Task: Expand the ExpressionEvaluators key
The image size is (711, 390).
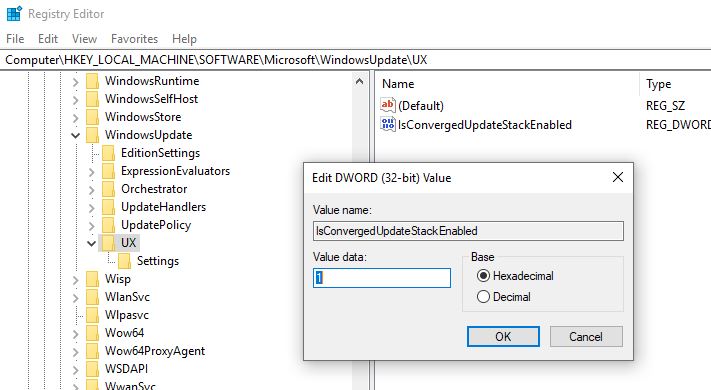Action: (x=92, y=172)
